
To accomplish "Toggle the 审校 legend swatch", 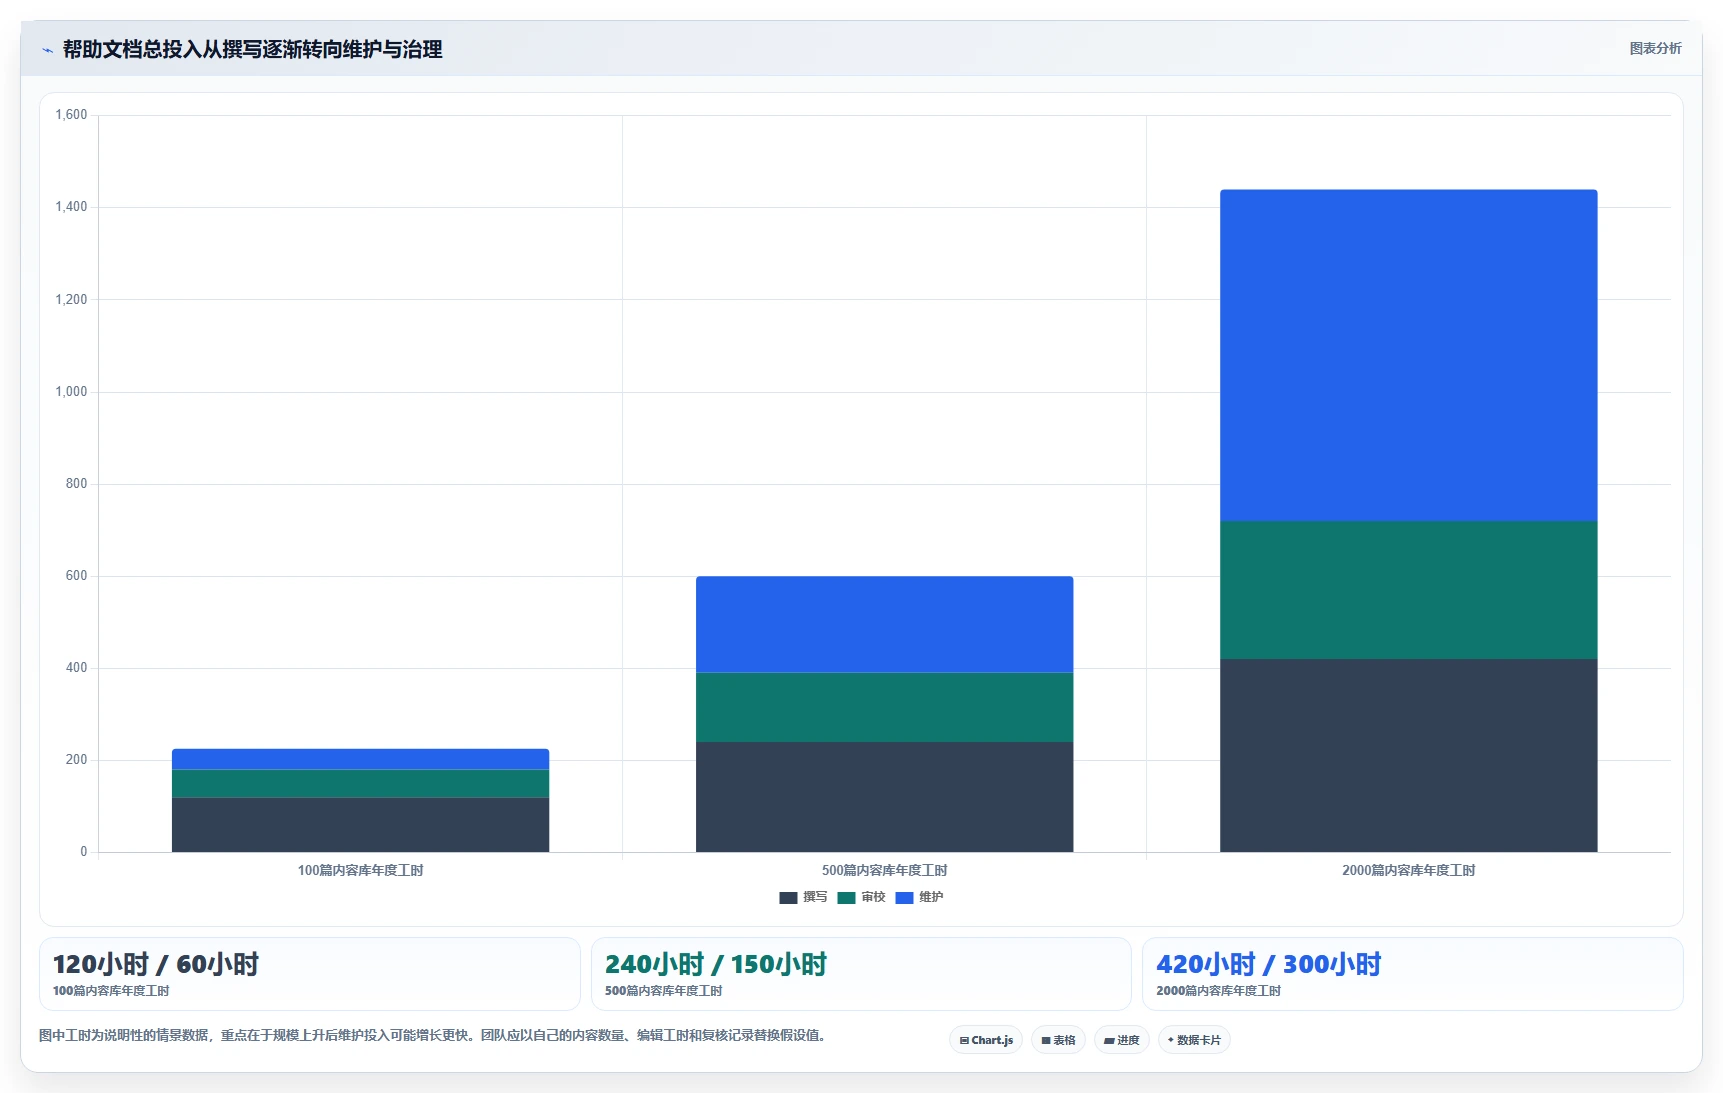I will pos(846,897).
